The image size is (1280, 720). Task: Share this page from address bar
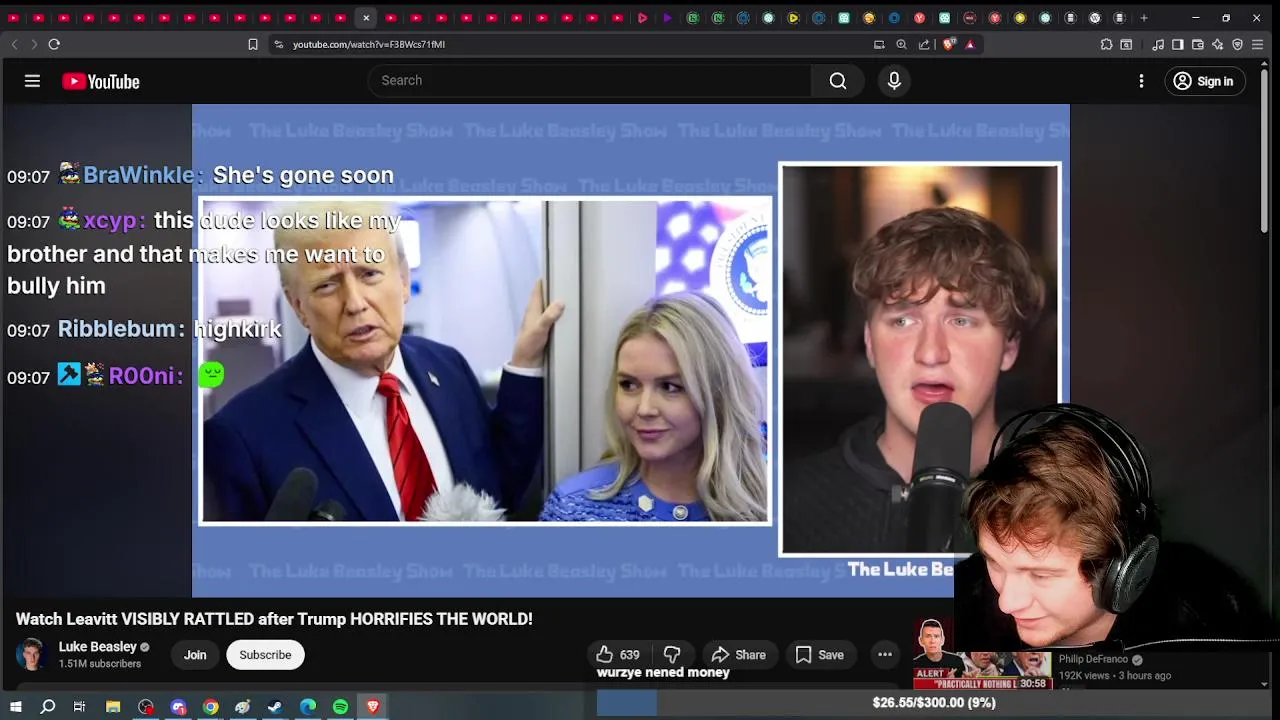pyautogui.click(x=924, y=44)
